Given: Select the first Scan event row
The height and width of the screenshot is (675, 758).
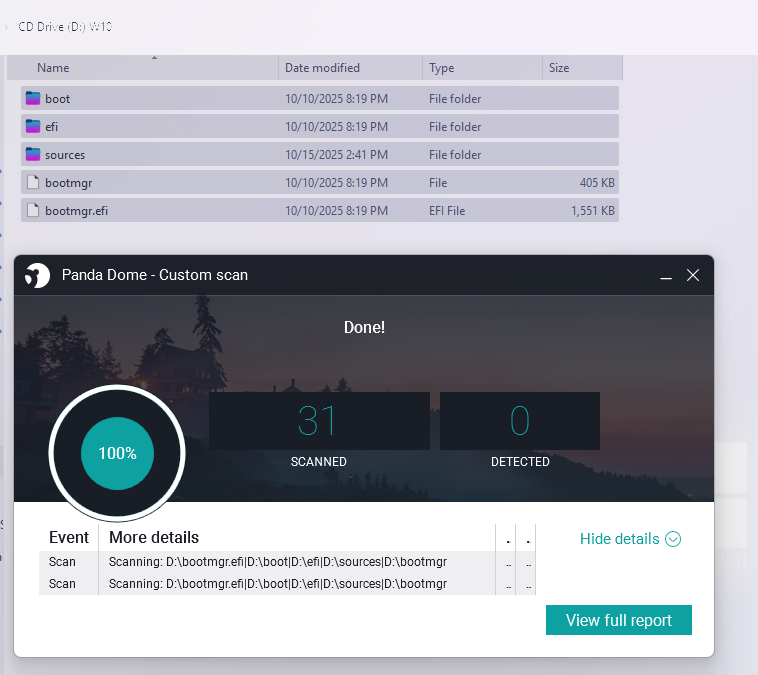Looking at the screenshot, I should 287,562.
